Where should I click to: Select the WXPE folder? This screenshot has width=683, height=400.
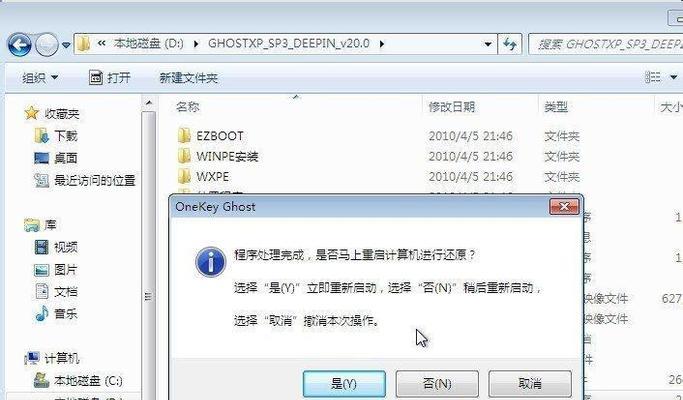click(203, 176)
